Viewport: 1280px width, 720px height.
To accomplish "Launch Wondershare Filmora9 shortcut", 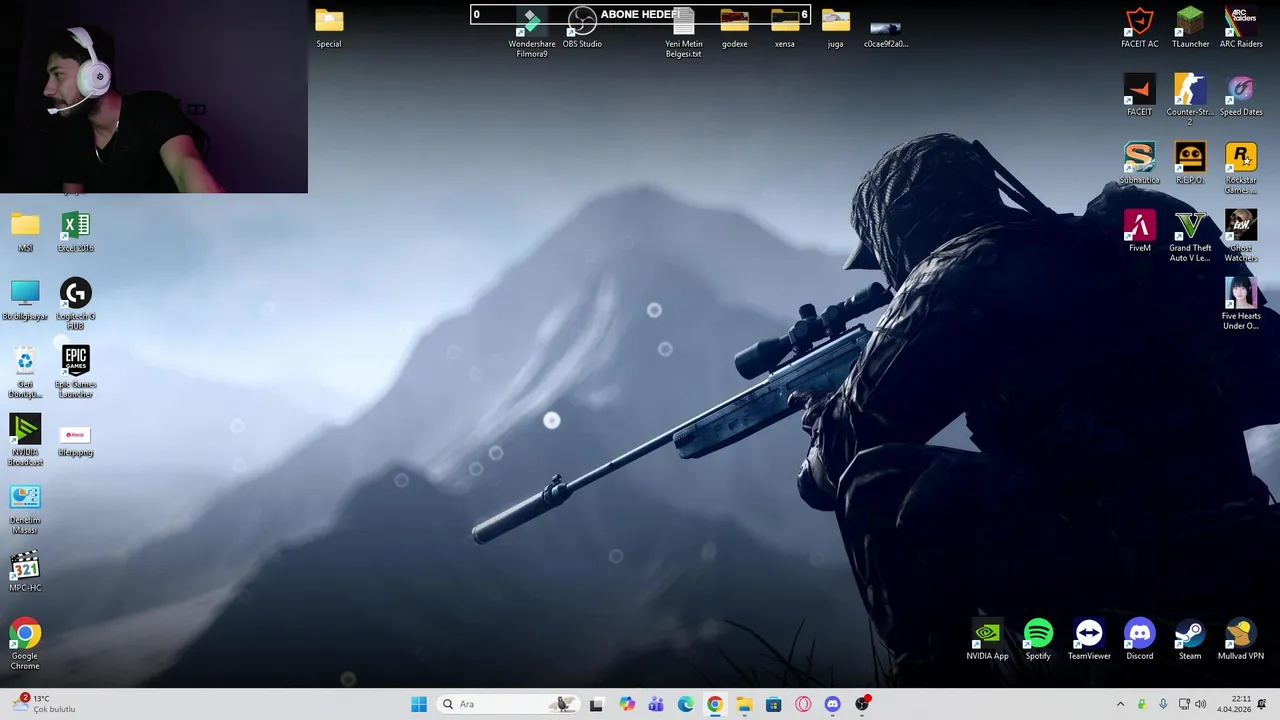I will [x=532, y=31].
